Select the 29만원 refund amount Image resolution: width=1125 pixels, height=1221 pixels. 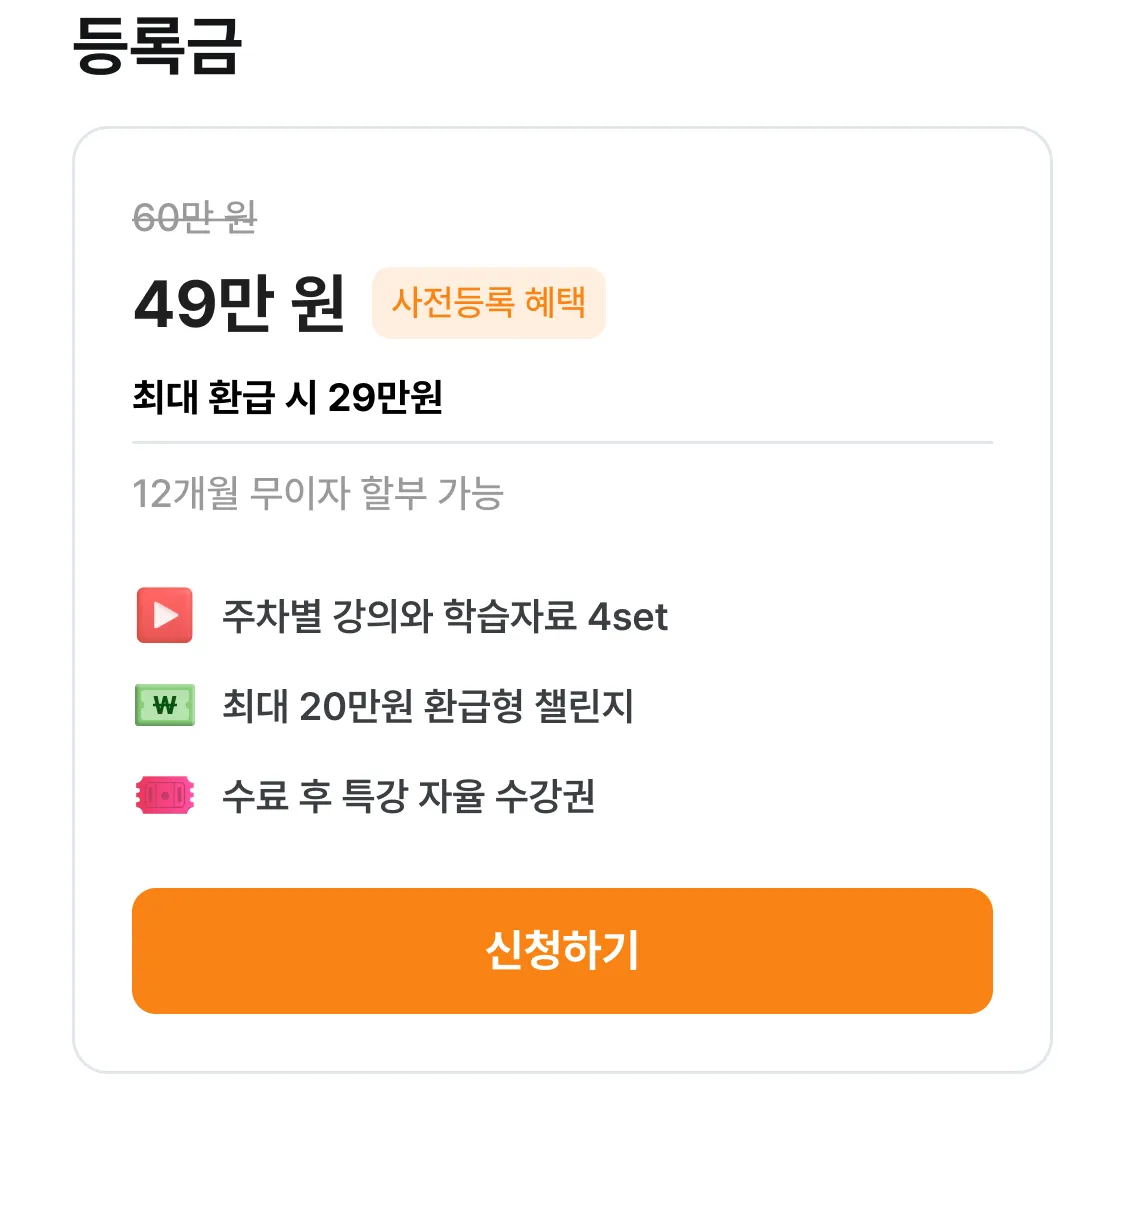click(385, 397)
